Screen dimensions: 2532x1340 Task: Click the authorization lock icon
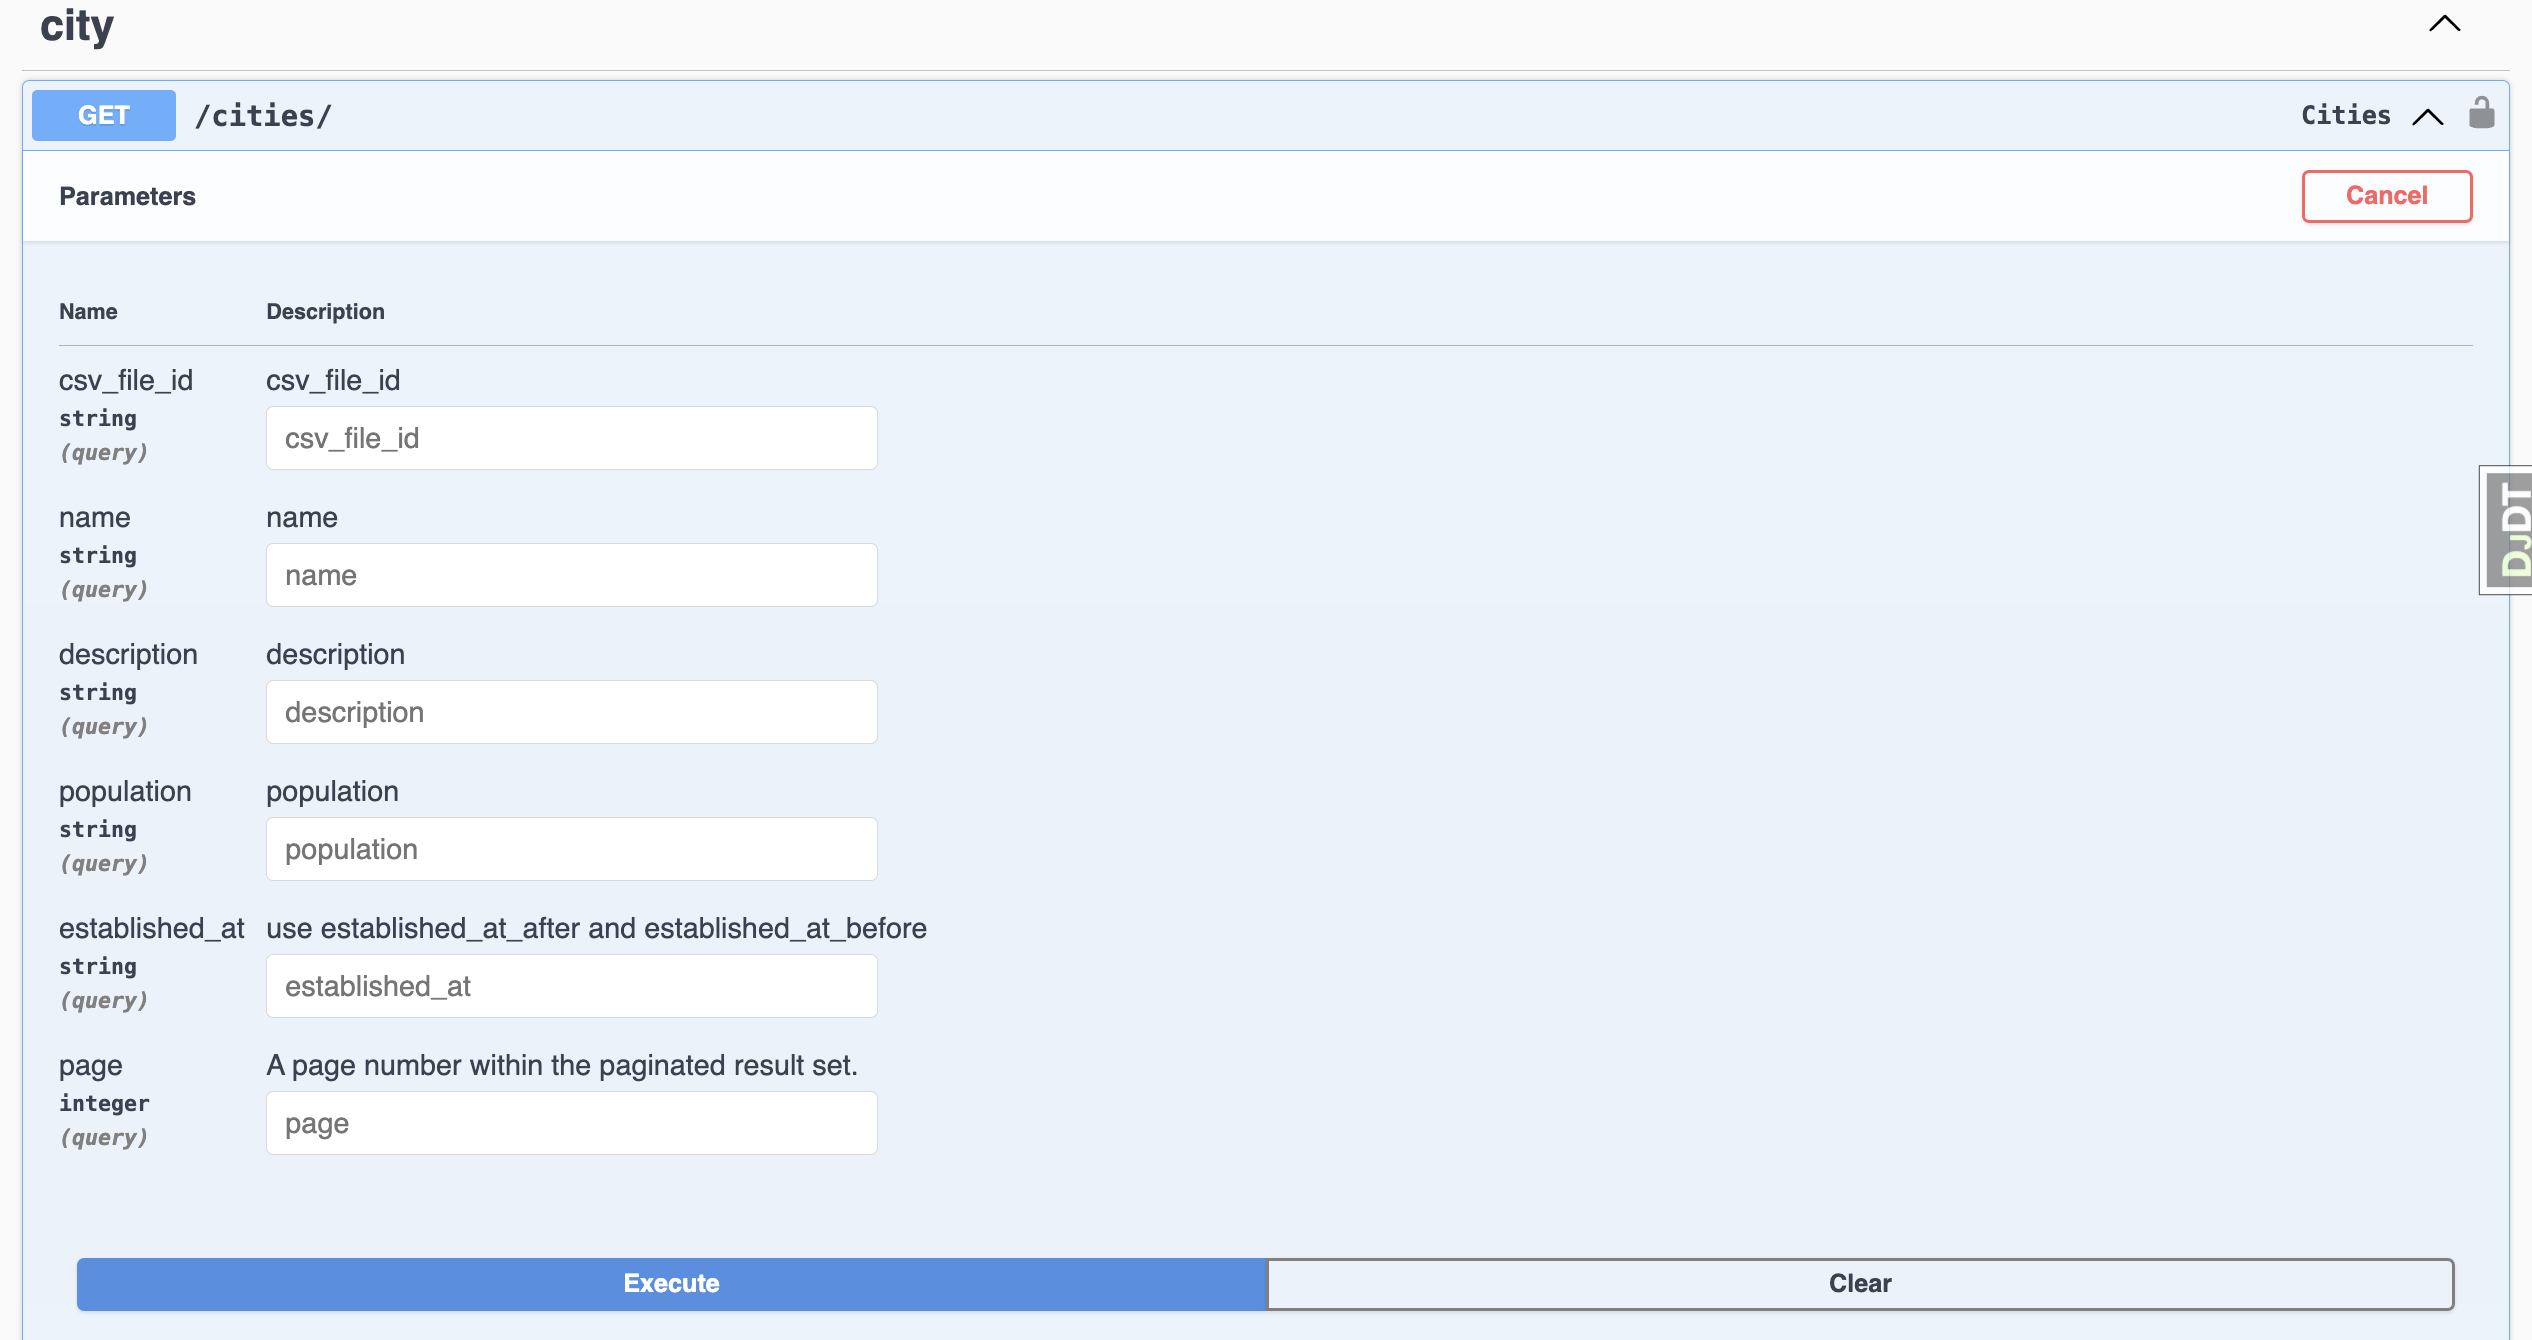pos(2481,113)
